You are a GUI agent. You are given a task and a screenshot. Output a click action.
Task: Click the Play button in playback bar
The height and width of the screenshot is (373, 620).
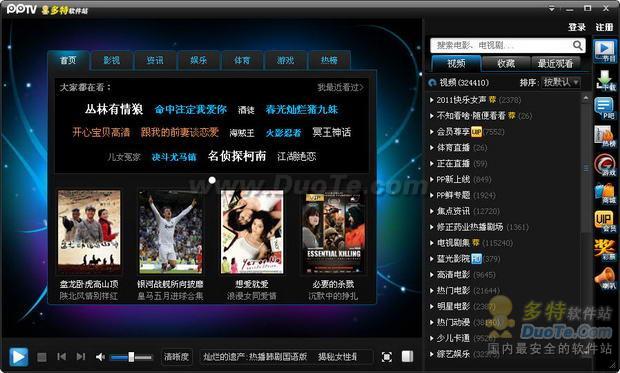[x=19, y=357]
